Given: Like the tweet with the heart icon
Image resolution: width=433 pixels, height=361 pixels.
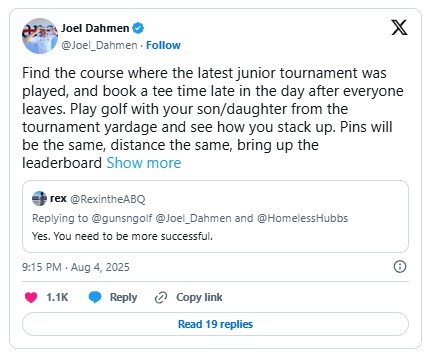Looking at the screenshot, I should [31, 297].
